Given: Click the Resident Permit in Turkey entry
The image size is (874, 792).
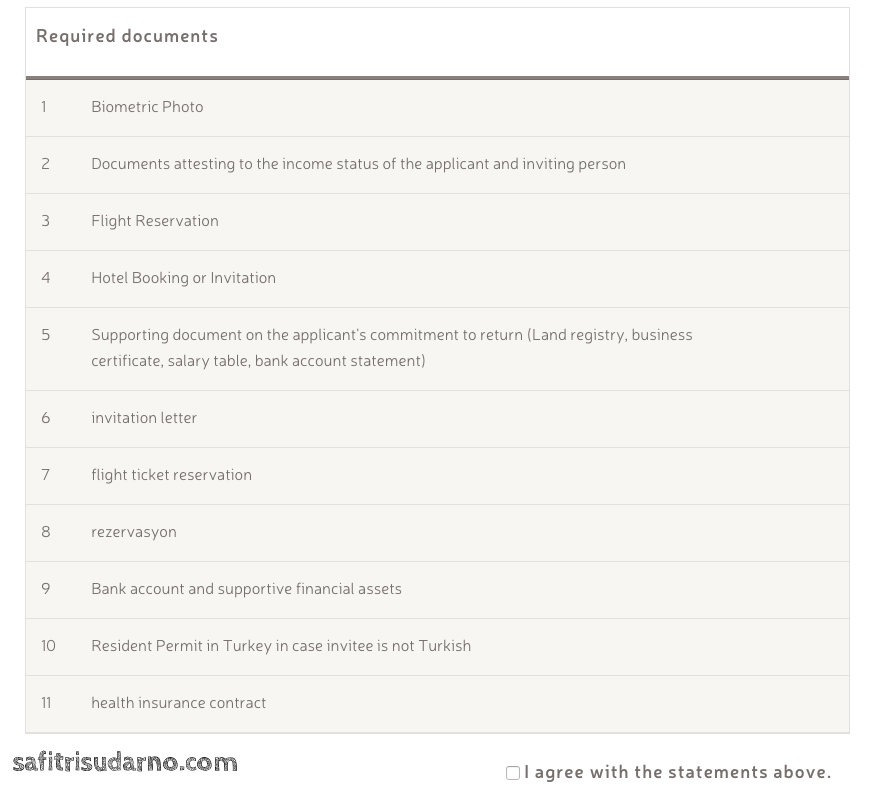Looking at the screenshot, I should pos(281,646).
